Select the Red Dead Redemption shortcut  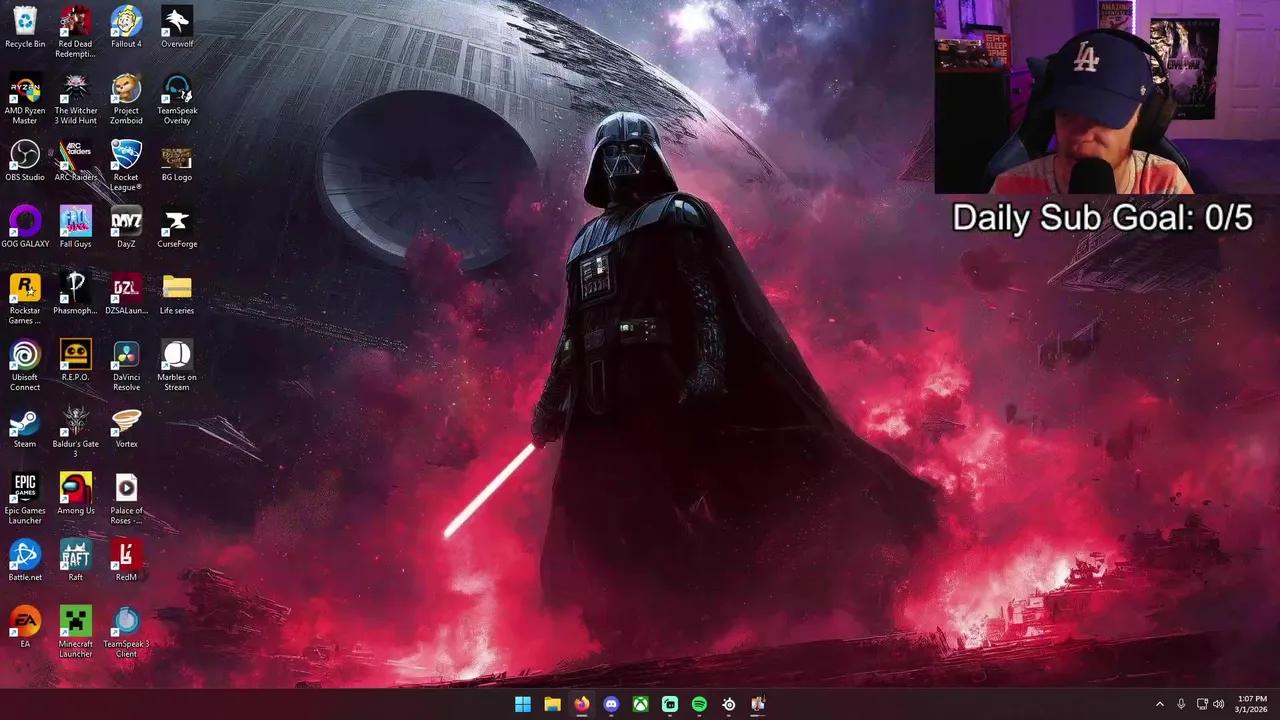(x=76, y=32)
